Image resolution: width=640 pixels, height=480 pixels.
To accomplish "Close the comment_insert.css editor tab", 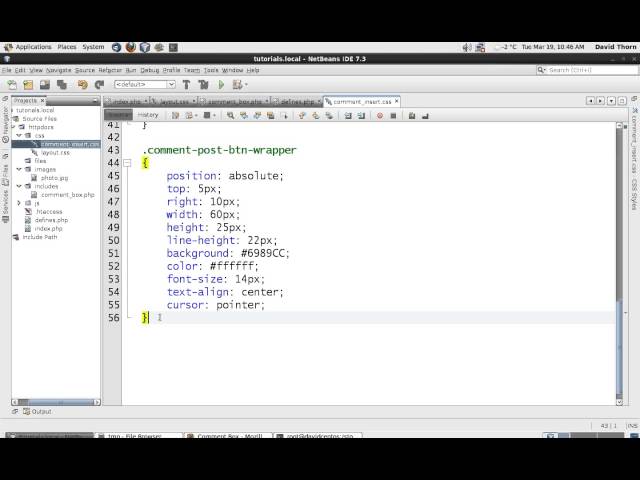I will point(397,101).
